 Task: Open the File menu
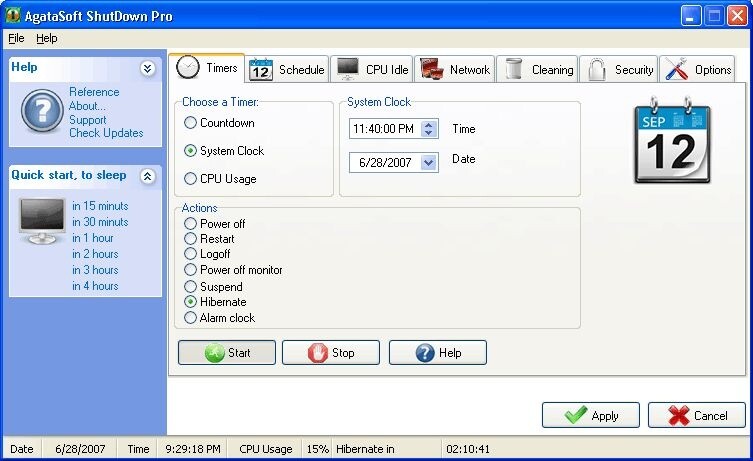(x=16, y=38)
